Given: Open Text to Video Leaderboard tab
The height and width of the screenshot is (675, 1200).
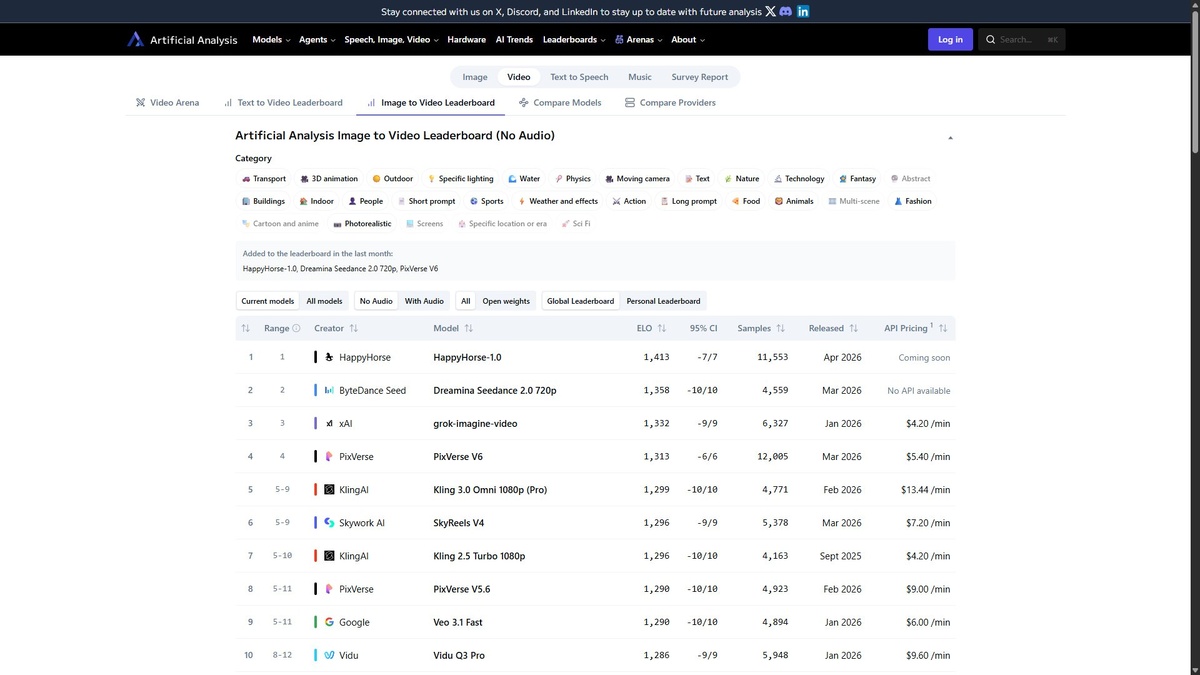Looking at the screenshot, I should tap(283, 103).
